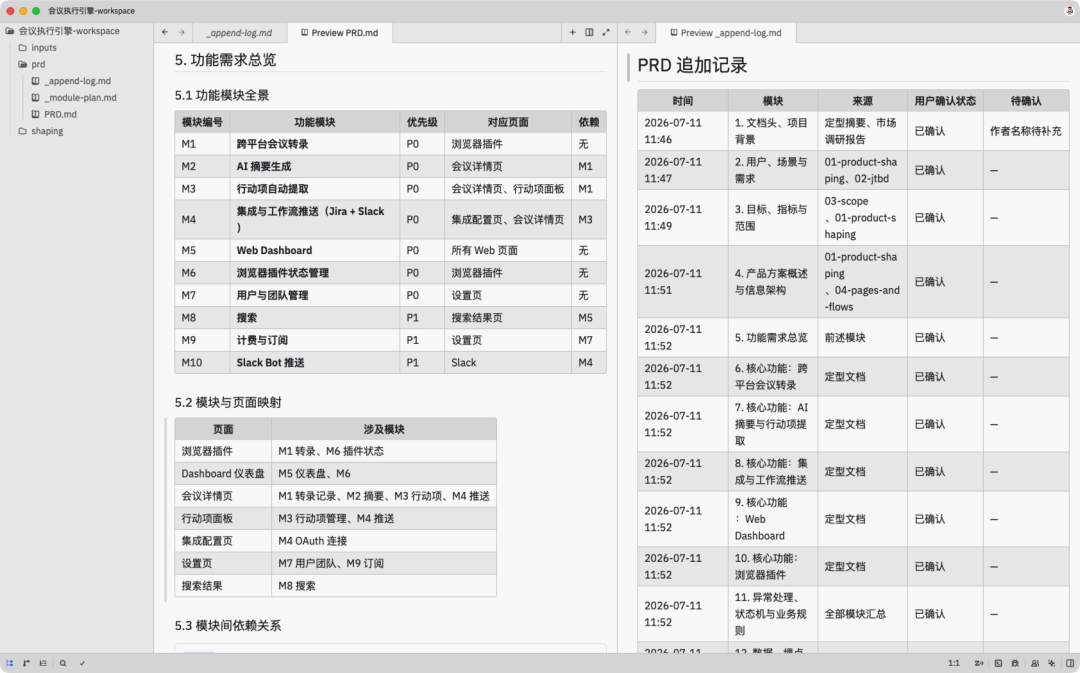Click the heading 5. 功能需求总览
Screen dimensions: 1080x673
pos(225,60)
